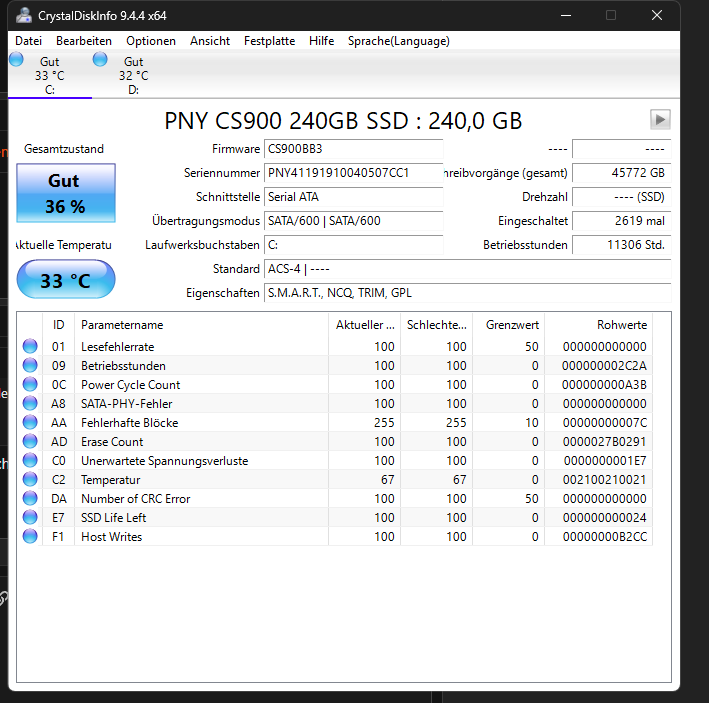Click raw value 0000027B0291
709x703 pixels.
pos(605,442)
